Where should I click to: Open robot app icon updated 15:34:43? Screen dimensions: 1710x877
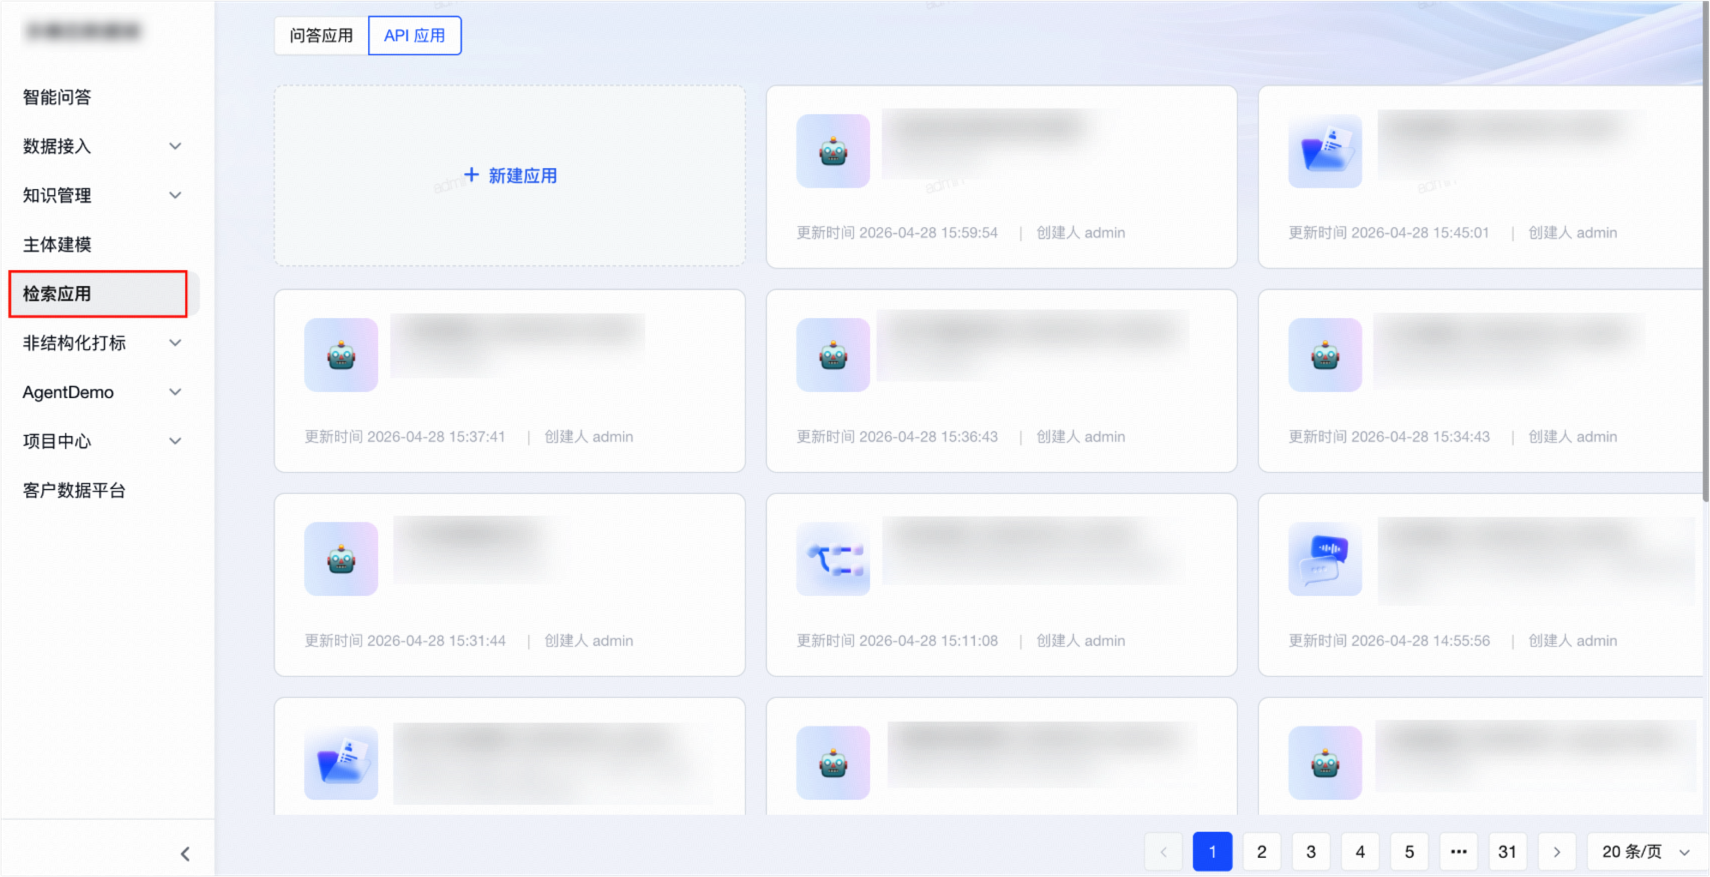pos(1325,355)
